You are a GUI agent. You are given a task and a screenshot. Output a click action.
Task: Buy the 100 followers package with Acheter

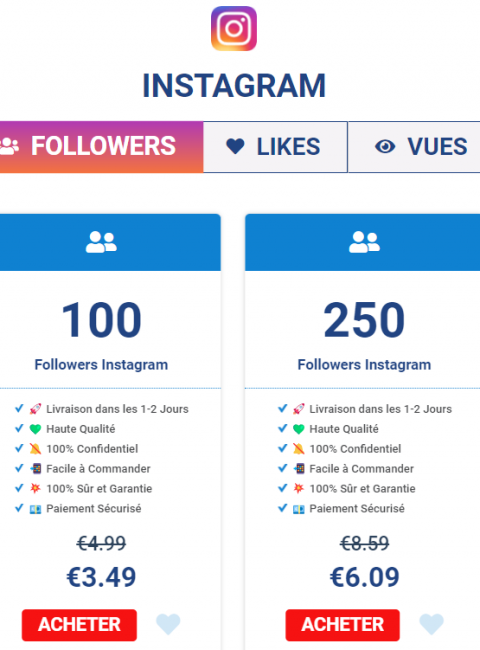coord(79,625)
